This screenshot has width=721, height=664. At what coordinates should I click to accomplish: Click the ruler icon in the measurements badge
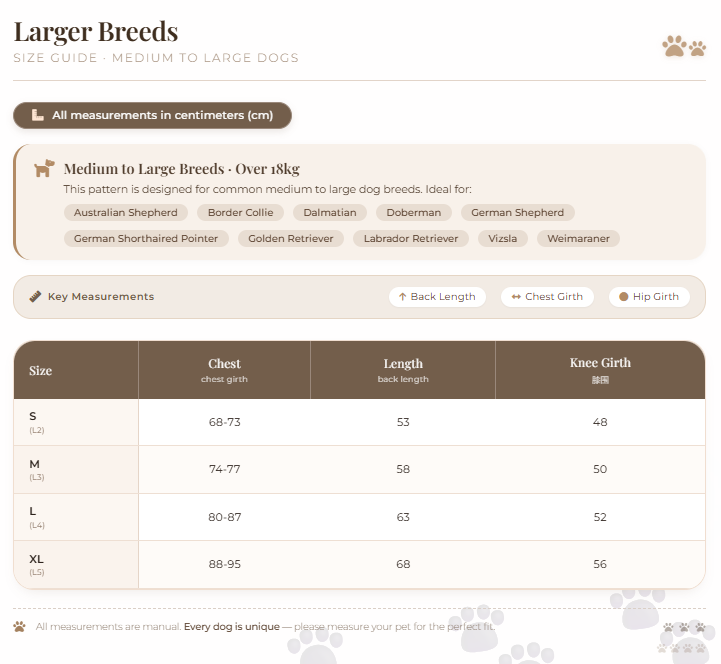[x=37, y=115]
